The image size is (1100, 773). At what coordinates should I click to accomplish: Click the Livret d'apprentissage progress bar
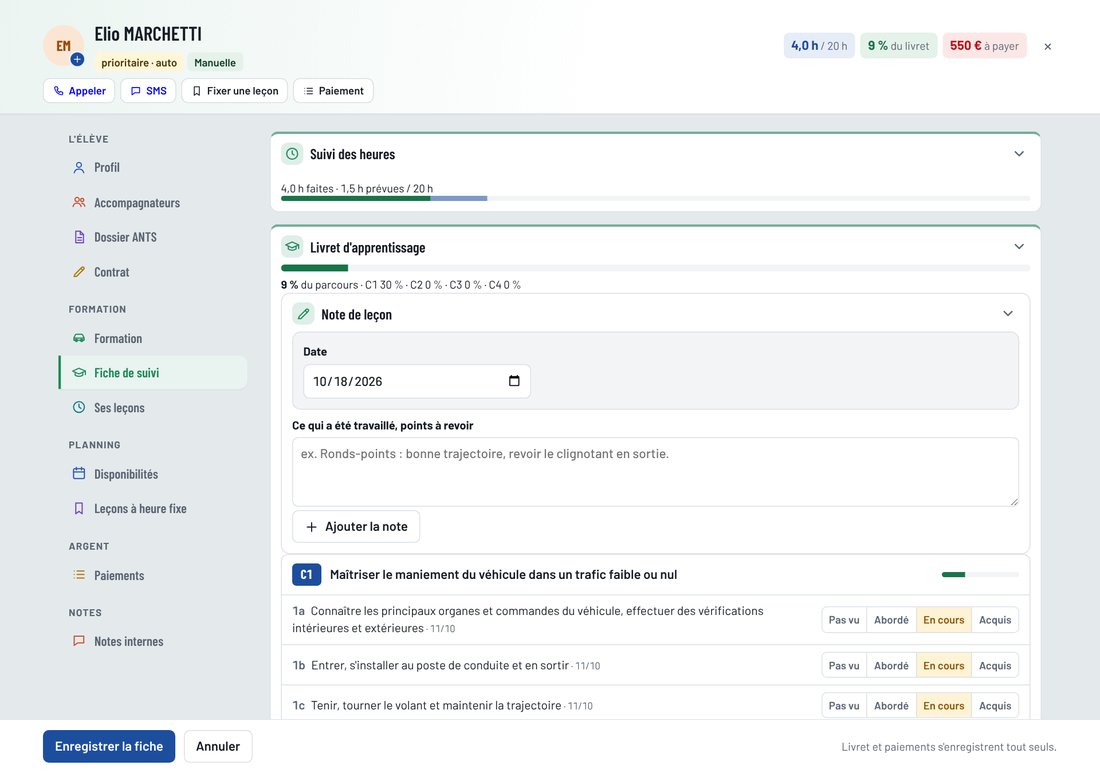(655, 268)
